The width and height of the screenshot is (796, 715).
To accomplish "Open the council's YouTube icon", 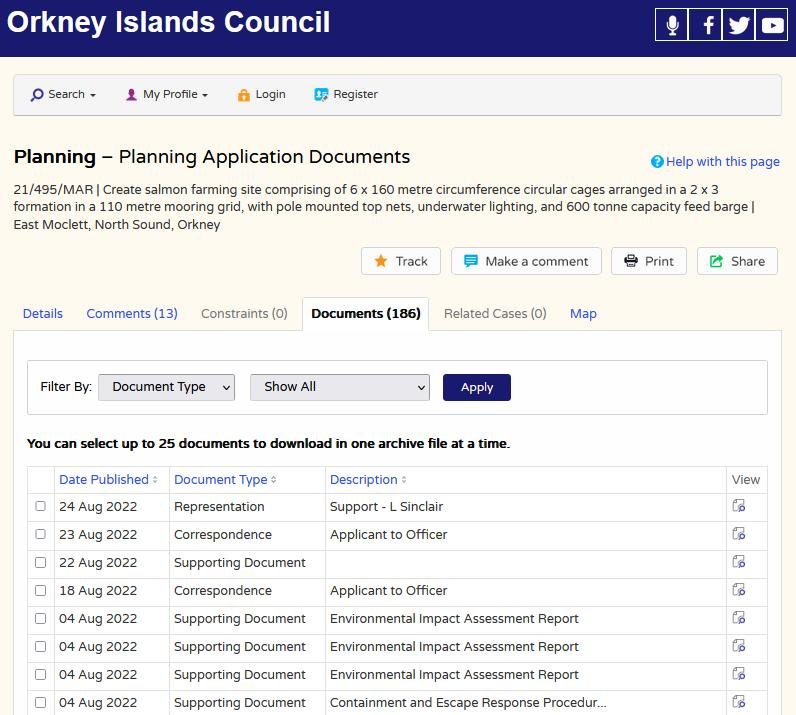I will pyautogui.click(x=772, y=25).
